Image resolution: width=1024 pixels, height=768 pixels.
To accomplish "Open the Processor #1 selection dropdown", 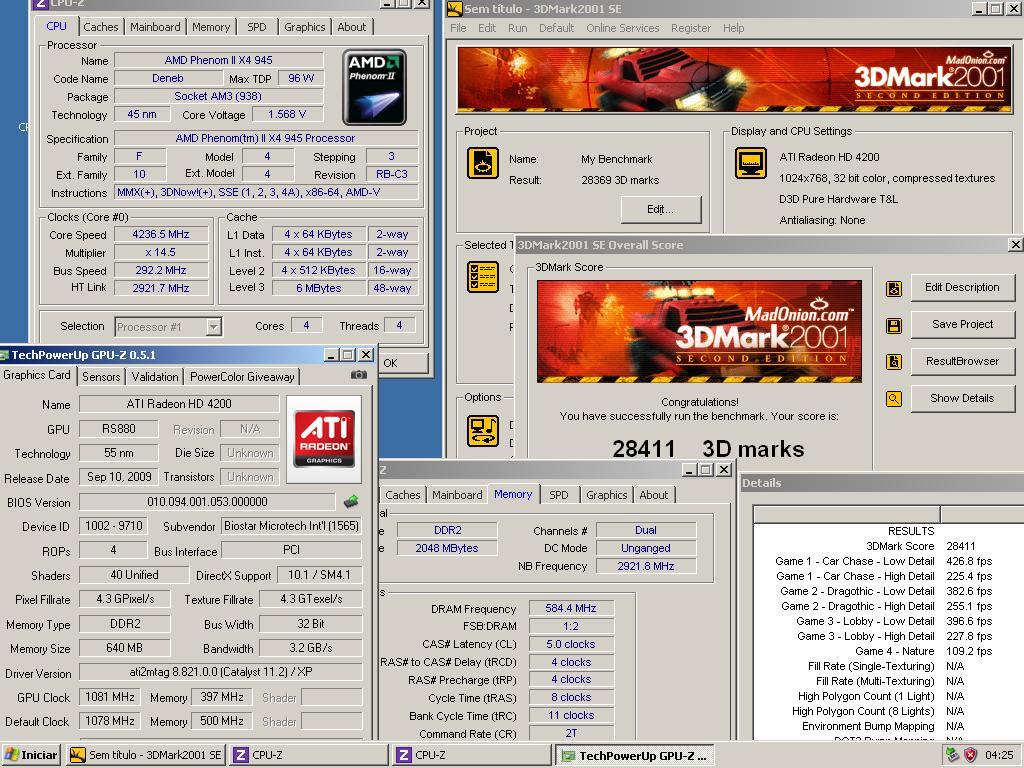I will tap(214, 327).
